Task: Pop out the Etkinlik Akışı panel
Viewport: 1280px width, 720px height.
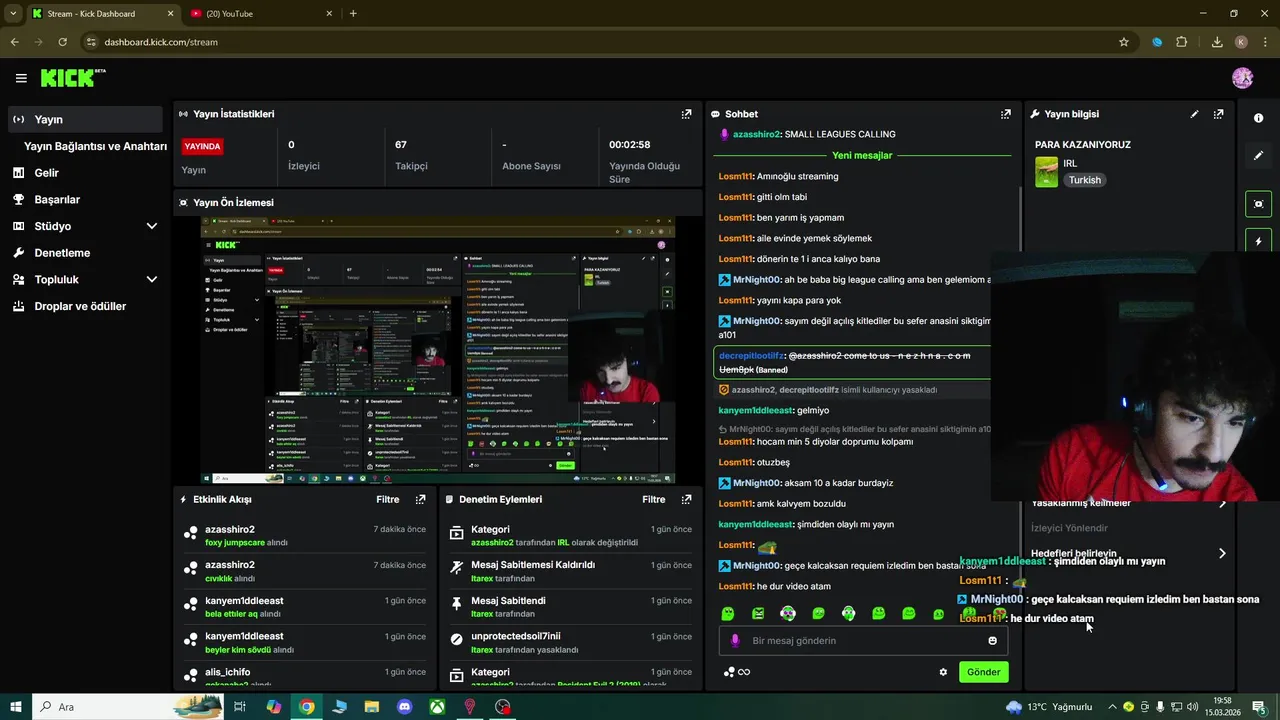Action: pos(420,499)
